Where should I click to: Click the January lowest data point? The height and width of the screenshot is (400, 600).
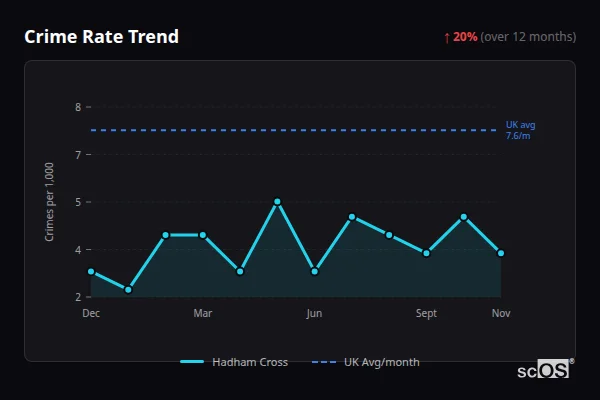(x=128, y=290)
